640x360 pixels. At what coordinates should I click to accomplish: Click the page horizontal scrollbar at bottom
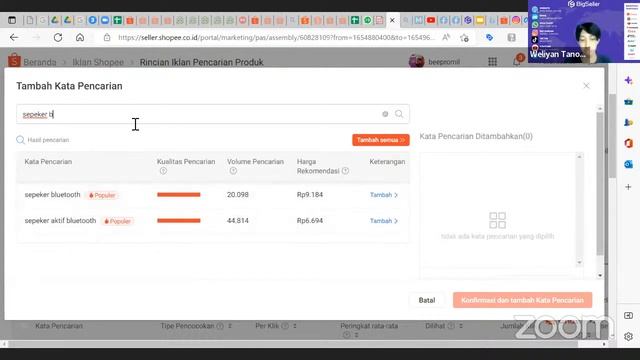(293, 344)
